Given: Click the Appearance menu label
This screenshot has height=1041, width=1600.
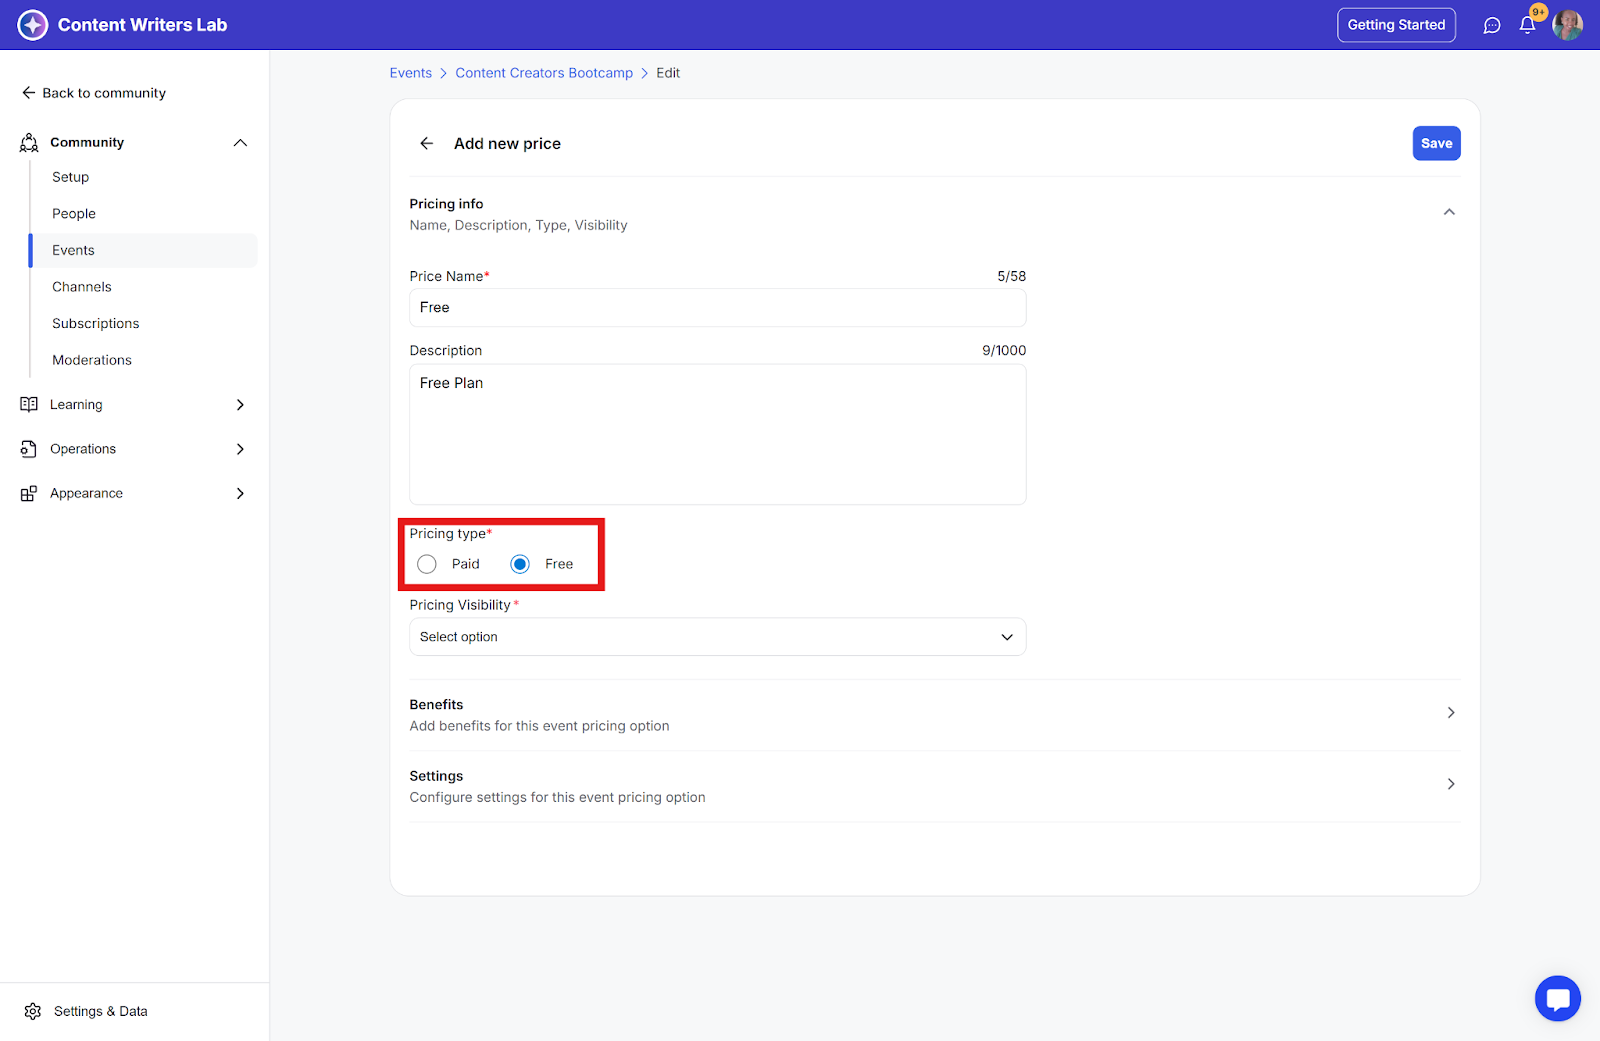Looking at the screenshot, I should pyautogui.click(x=86, y=493).
